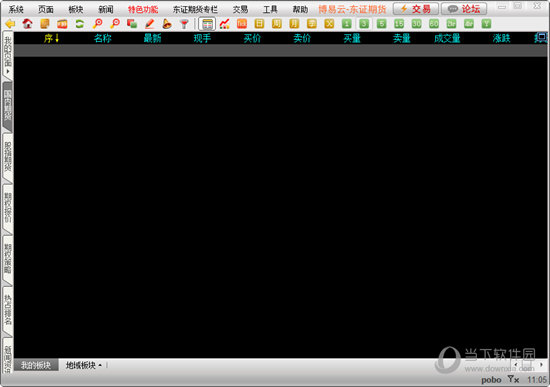Click the 交易 lightning button
The width and height of the screenshot is (550, 387).
click(x=416, y=9)
